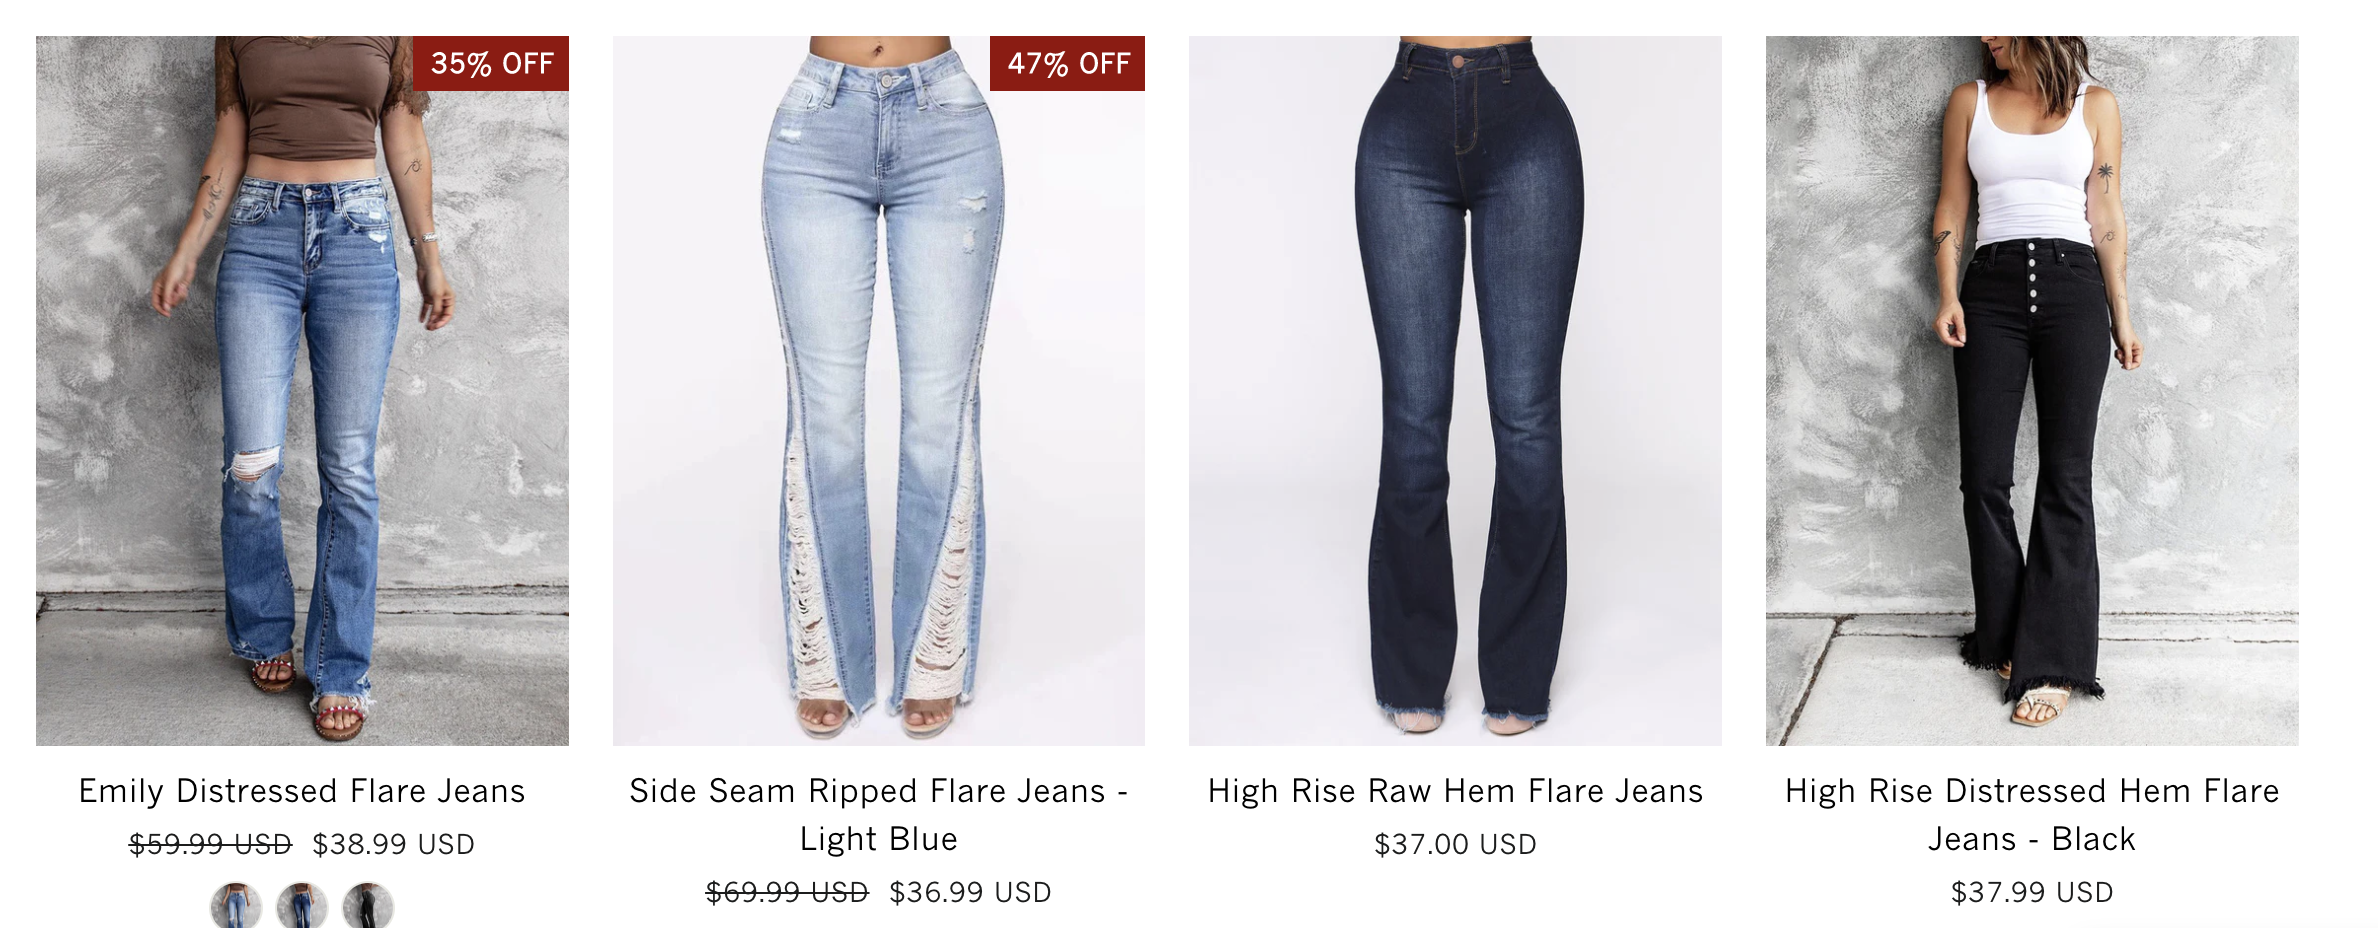Viewport: 2378px width, 928px height.
Task: Select the dark blue jeans color swatch
Action: pyautogui.click(x=302, y=905)
